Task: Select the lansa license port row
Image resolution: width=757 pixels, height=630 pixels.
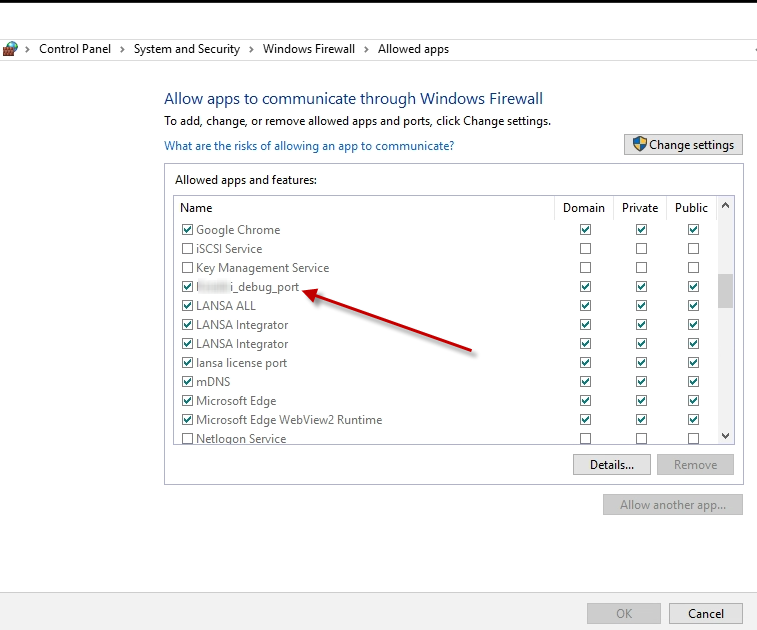Action: (x=241, y=363)
